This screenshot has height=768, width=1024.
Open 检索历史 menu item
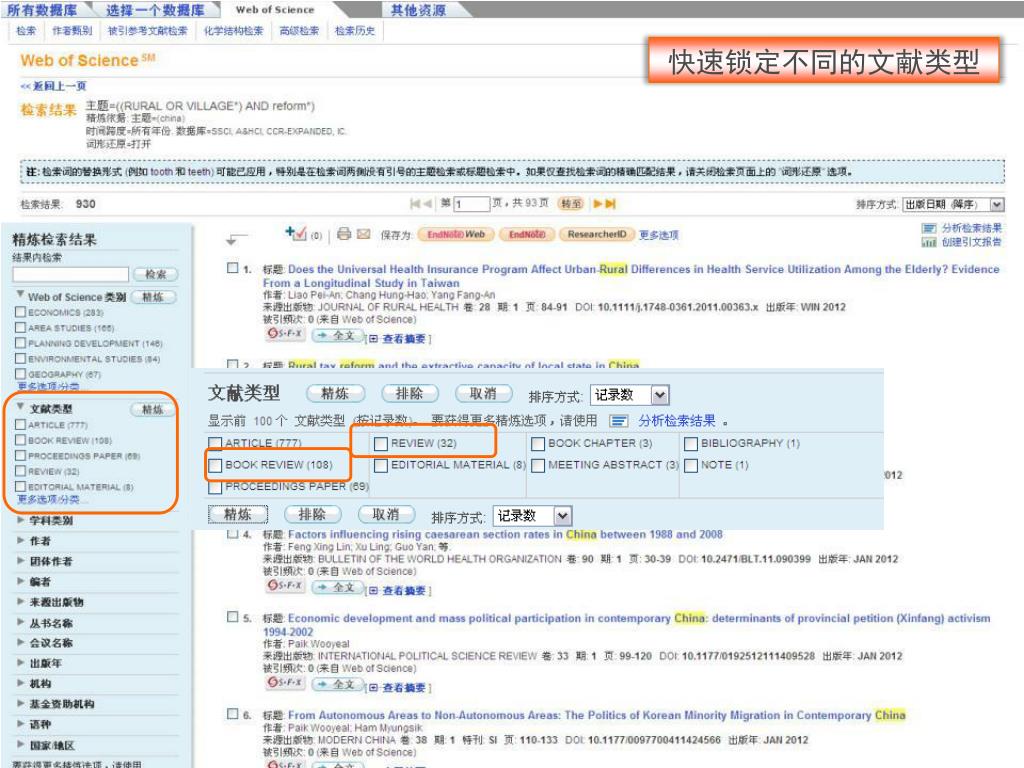click(355, 31)
